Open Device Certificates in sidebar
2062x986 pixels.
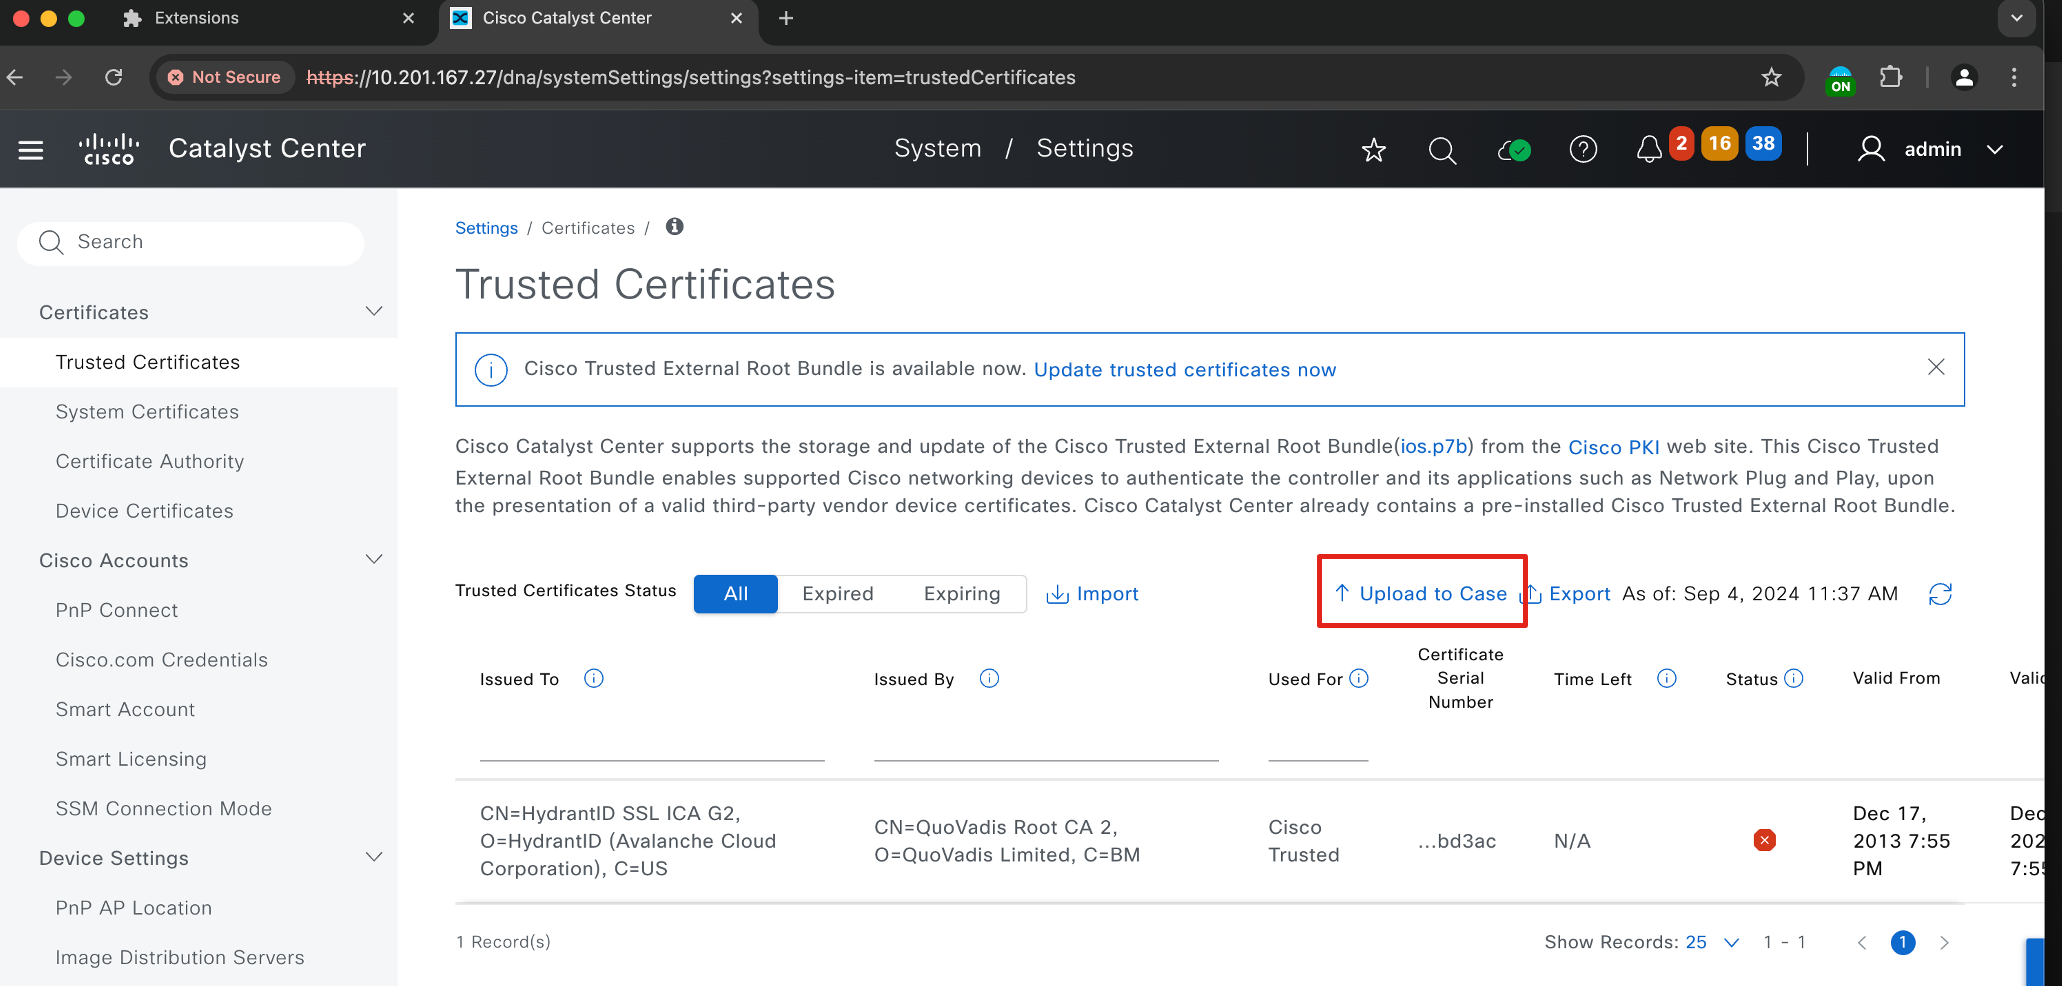tap(144, 511)
